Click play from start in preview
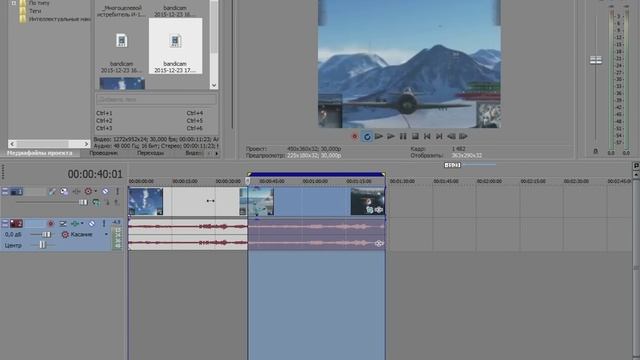Screen dimensions: 640x360 click(x=379, y=136)
